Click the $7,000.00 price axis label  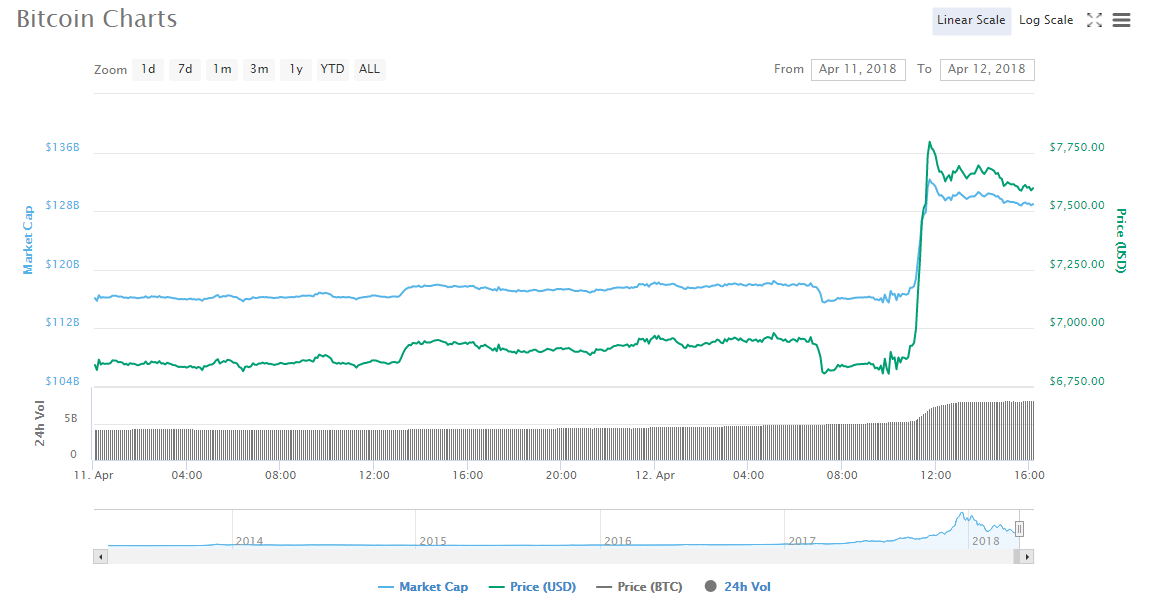coord(1077,323)
